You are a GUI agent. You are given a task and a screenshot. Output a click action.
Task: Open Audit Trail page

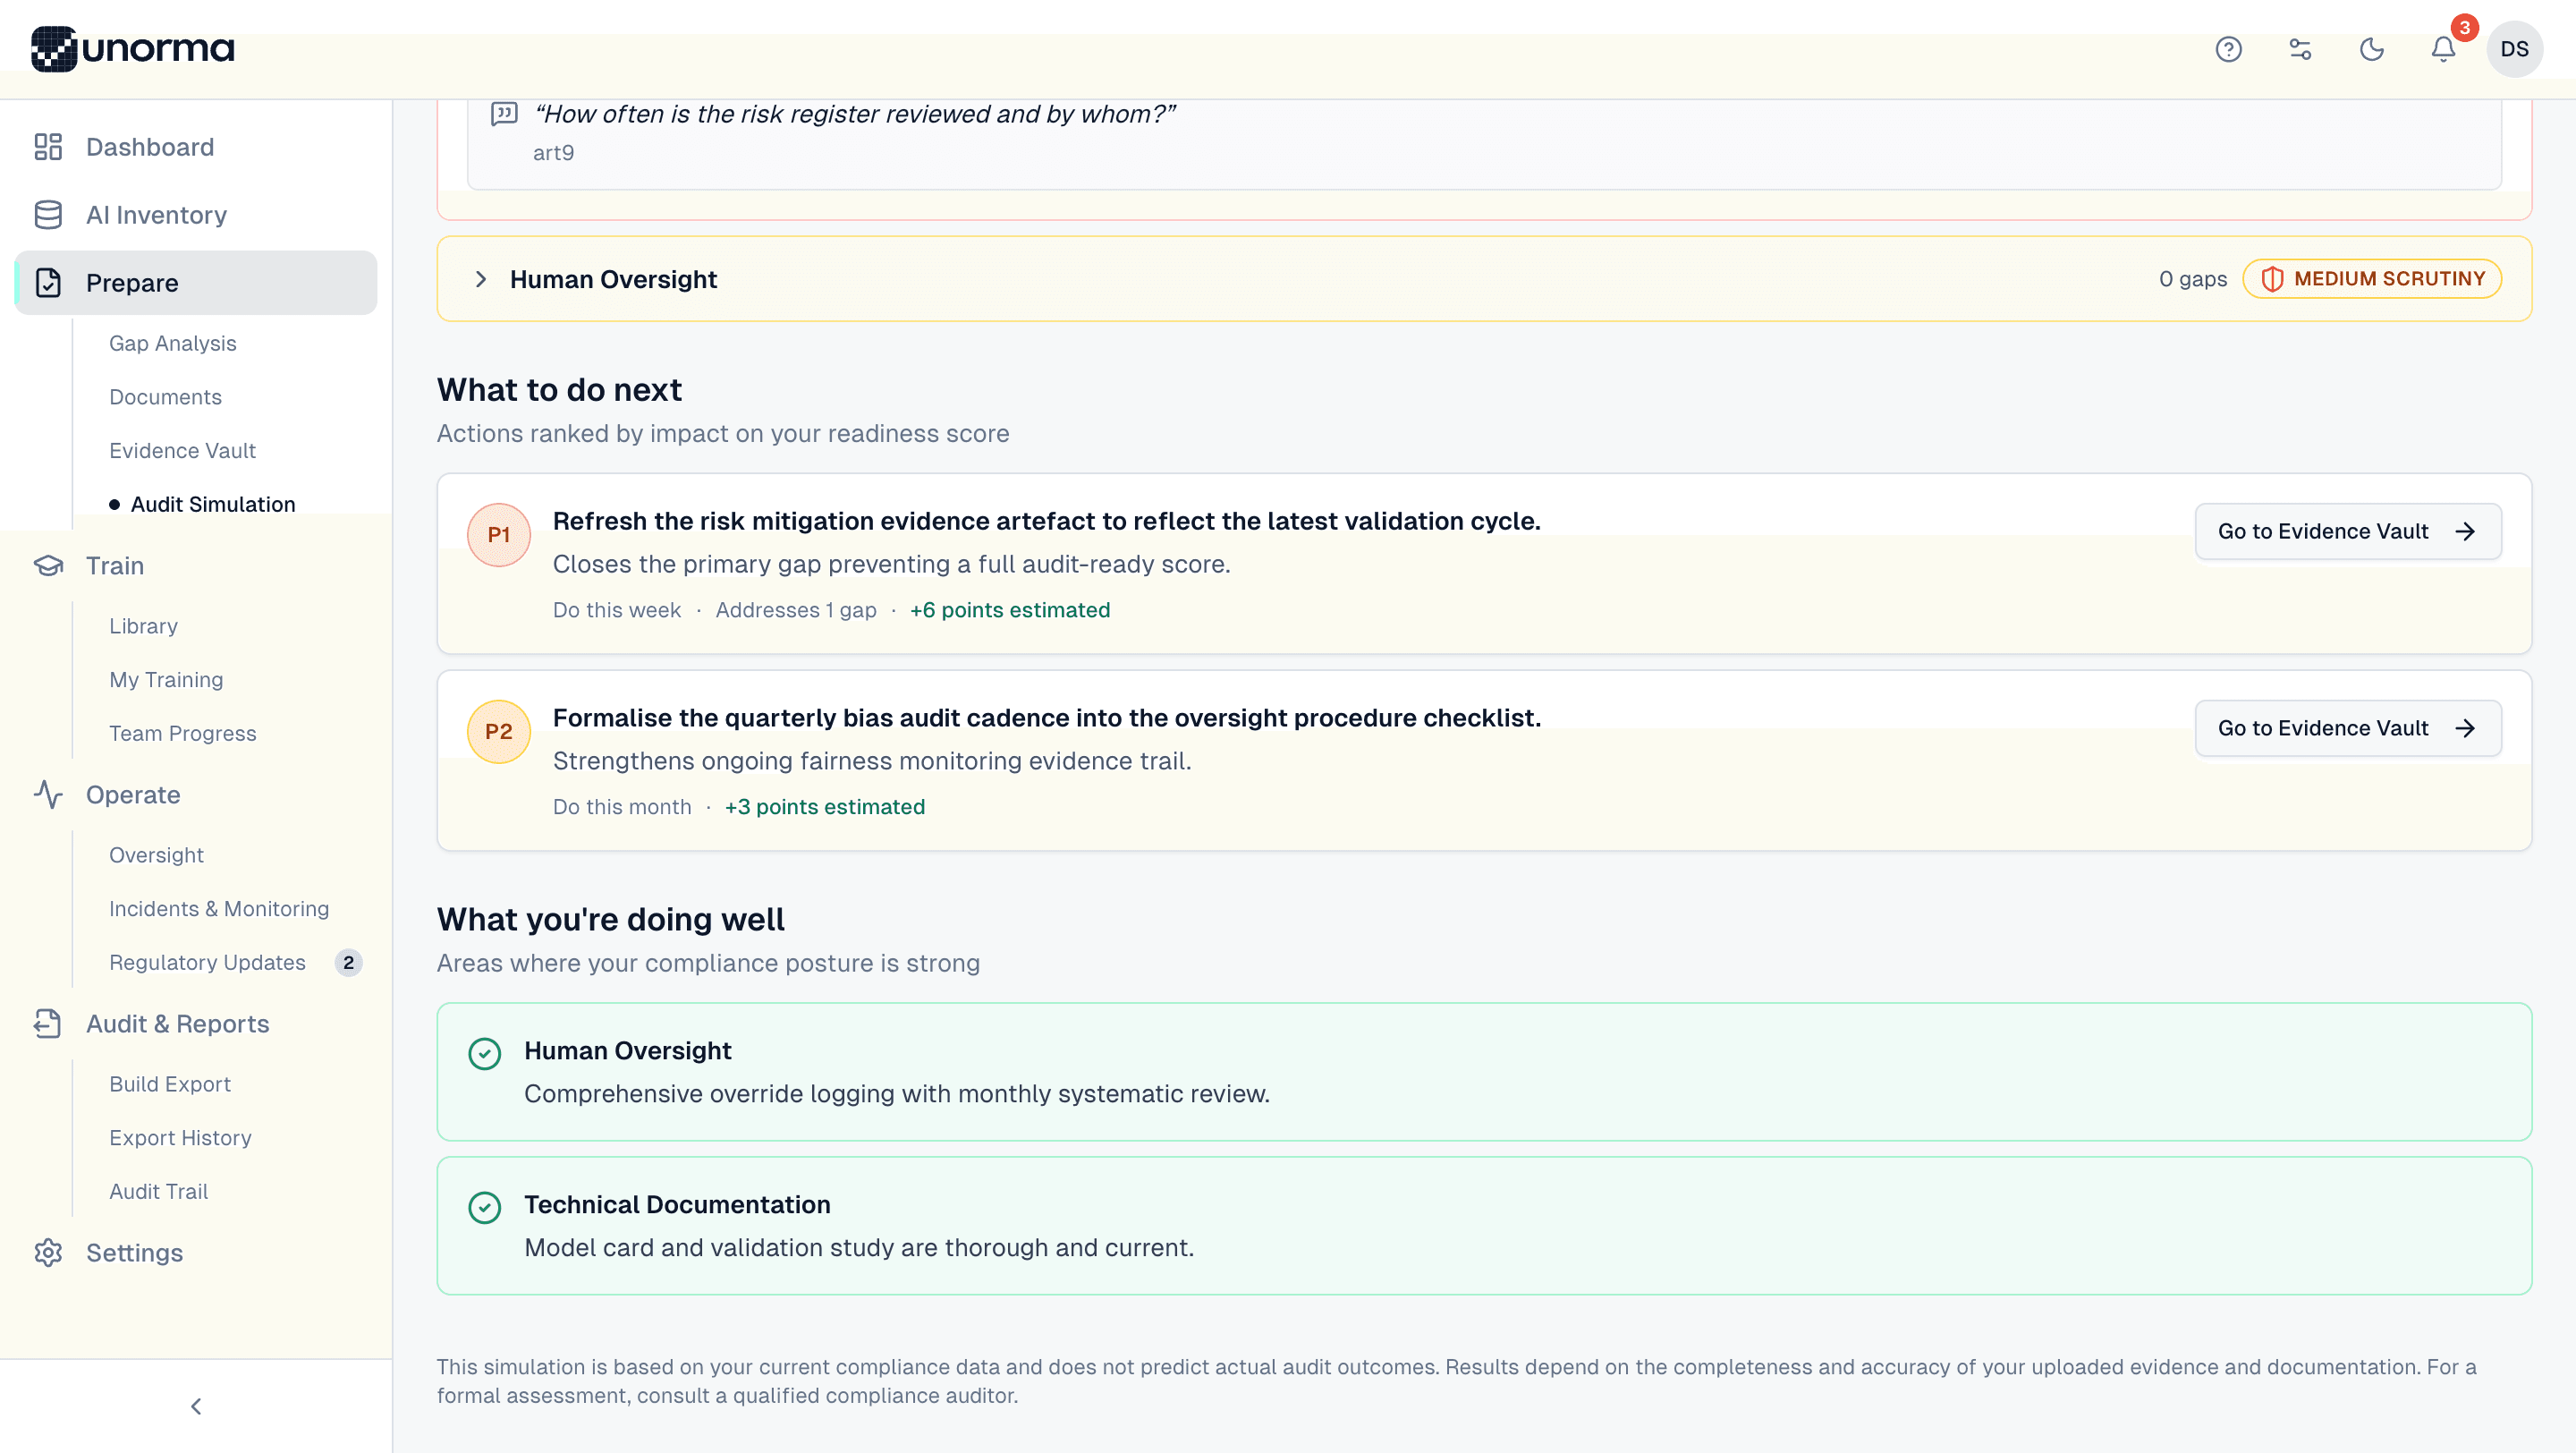tap(158, 1192)
